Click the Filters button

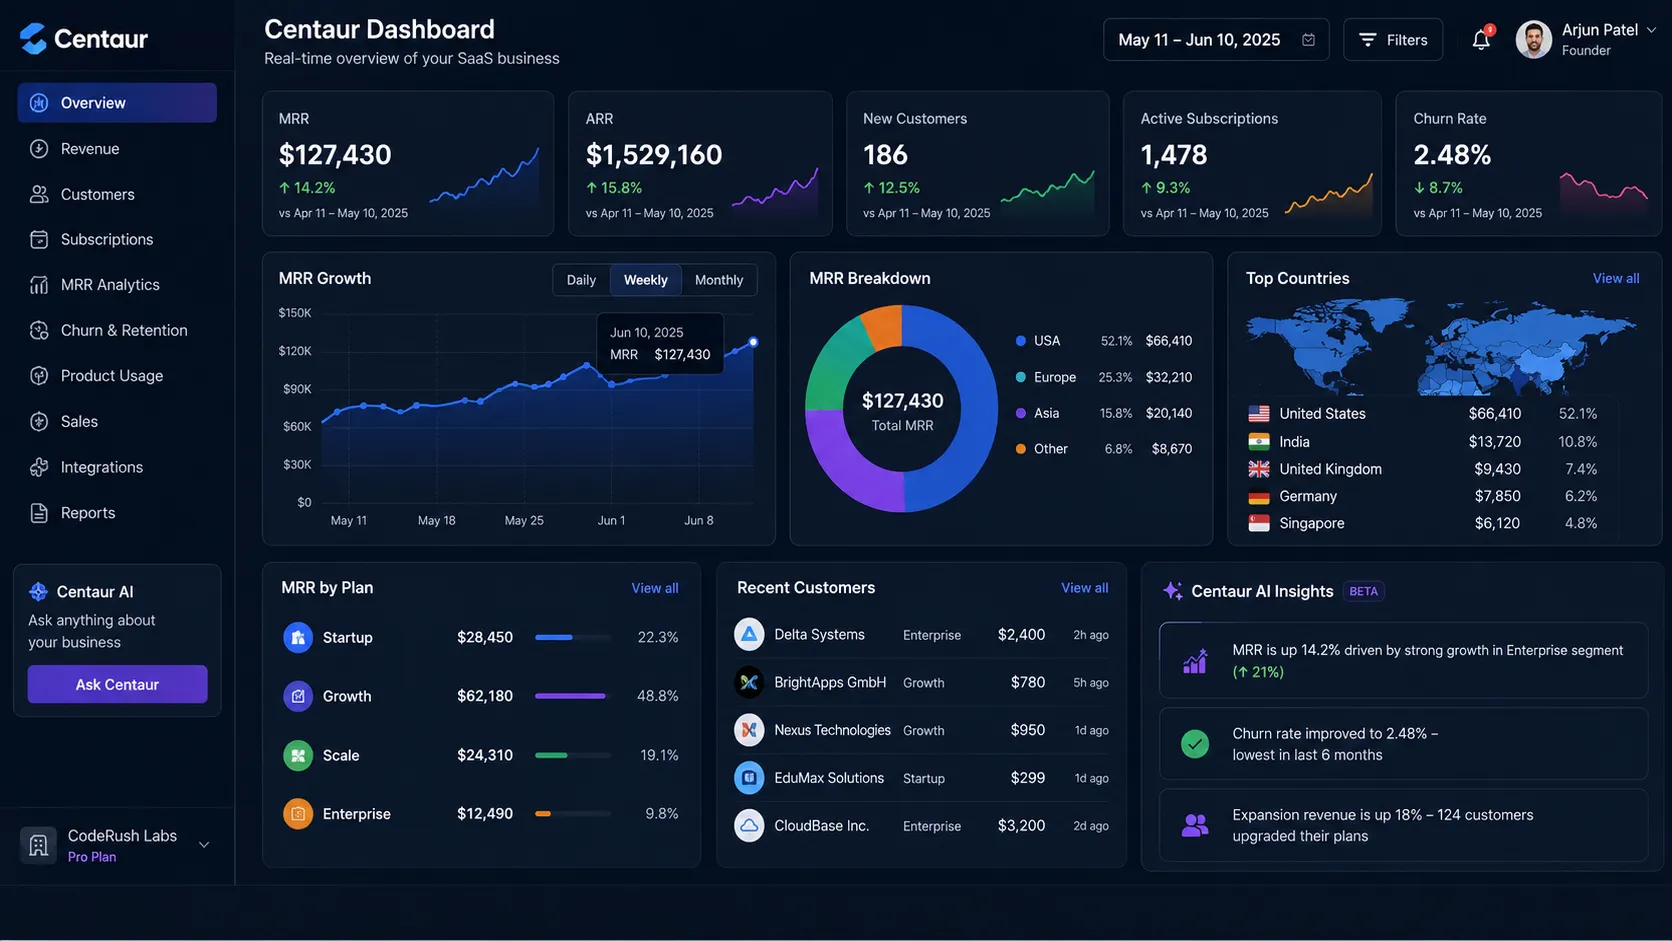(1393, 40)
